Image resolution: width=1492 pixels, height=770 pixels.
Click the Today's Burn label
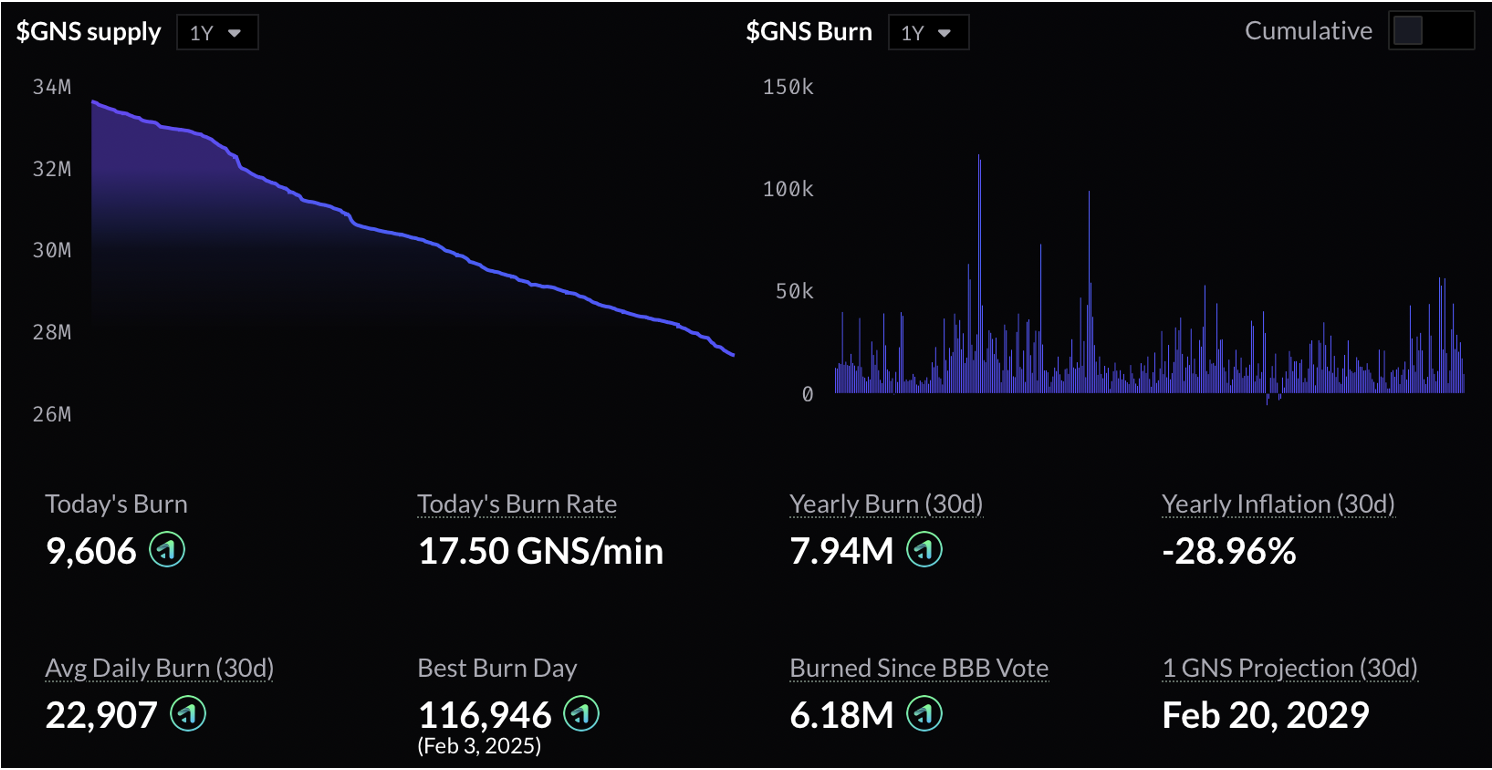click(116, 504)
